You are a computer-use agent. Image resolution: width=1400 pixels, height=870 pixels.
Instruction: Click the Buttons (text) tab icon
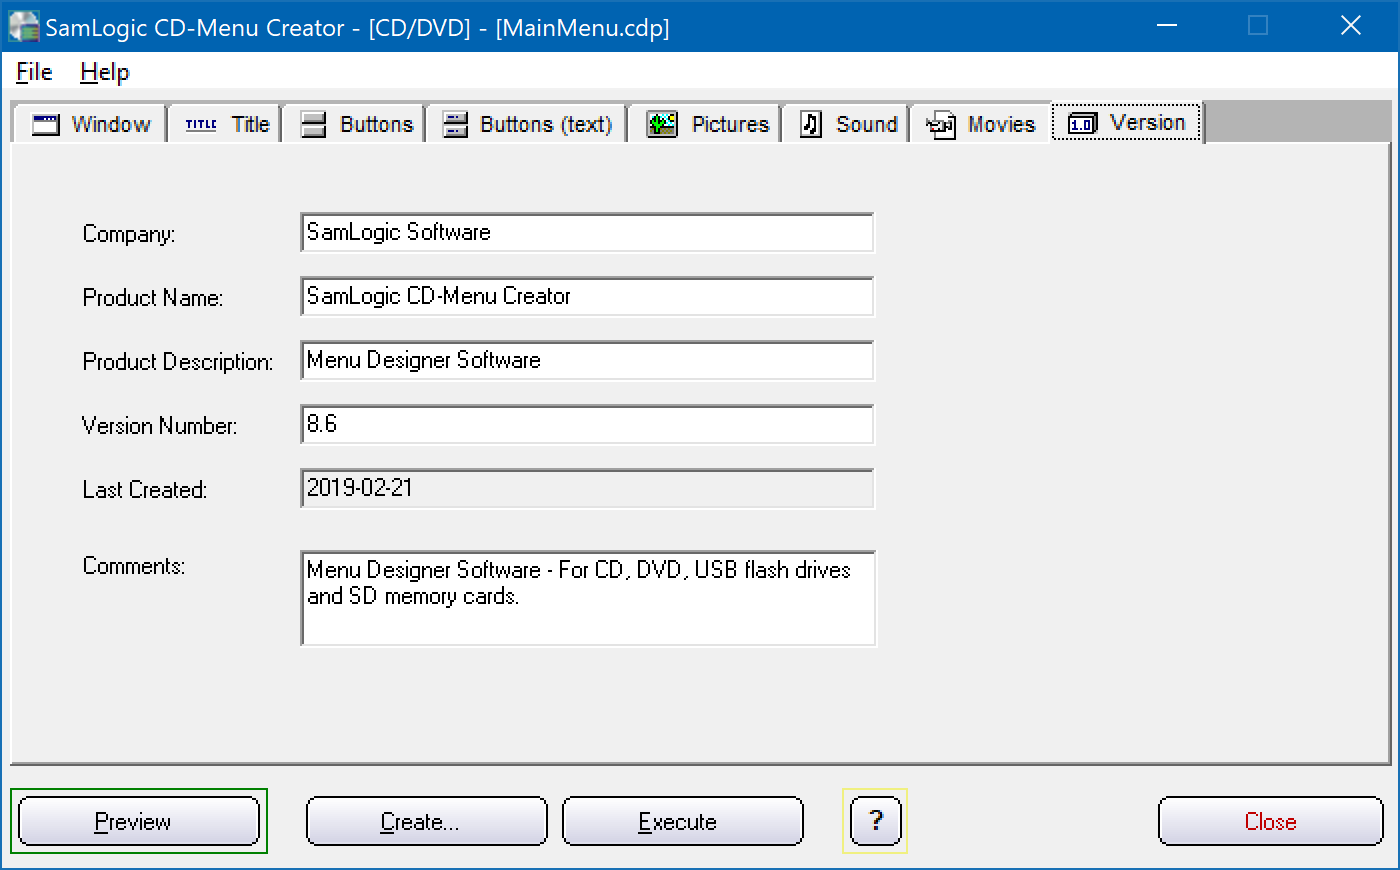click(455, 125)
